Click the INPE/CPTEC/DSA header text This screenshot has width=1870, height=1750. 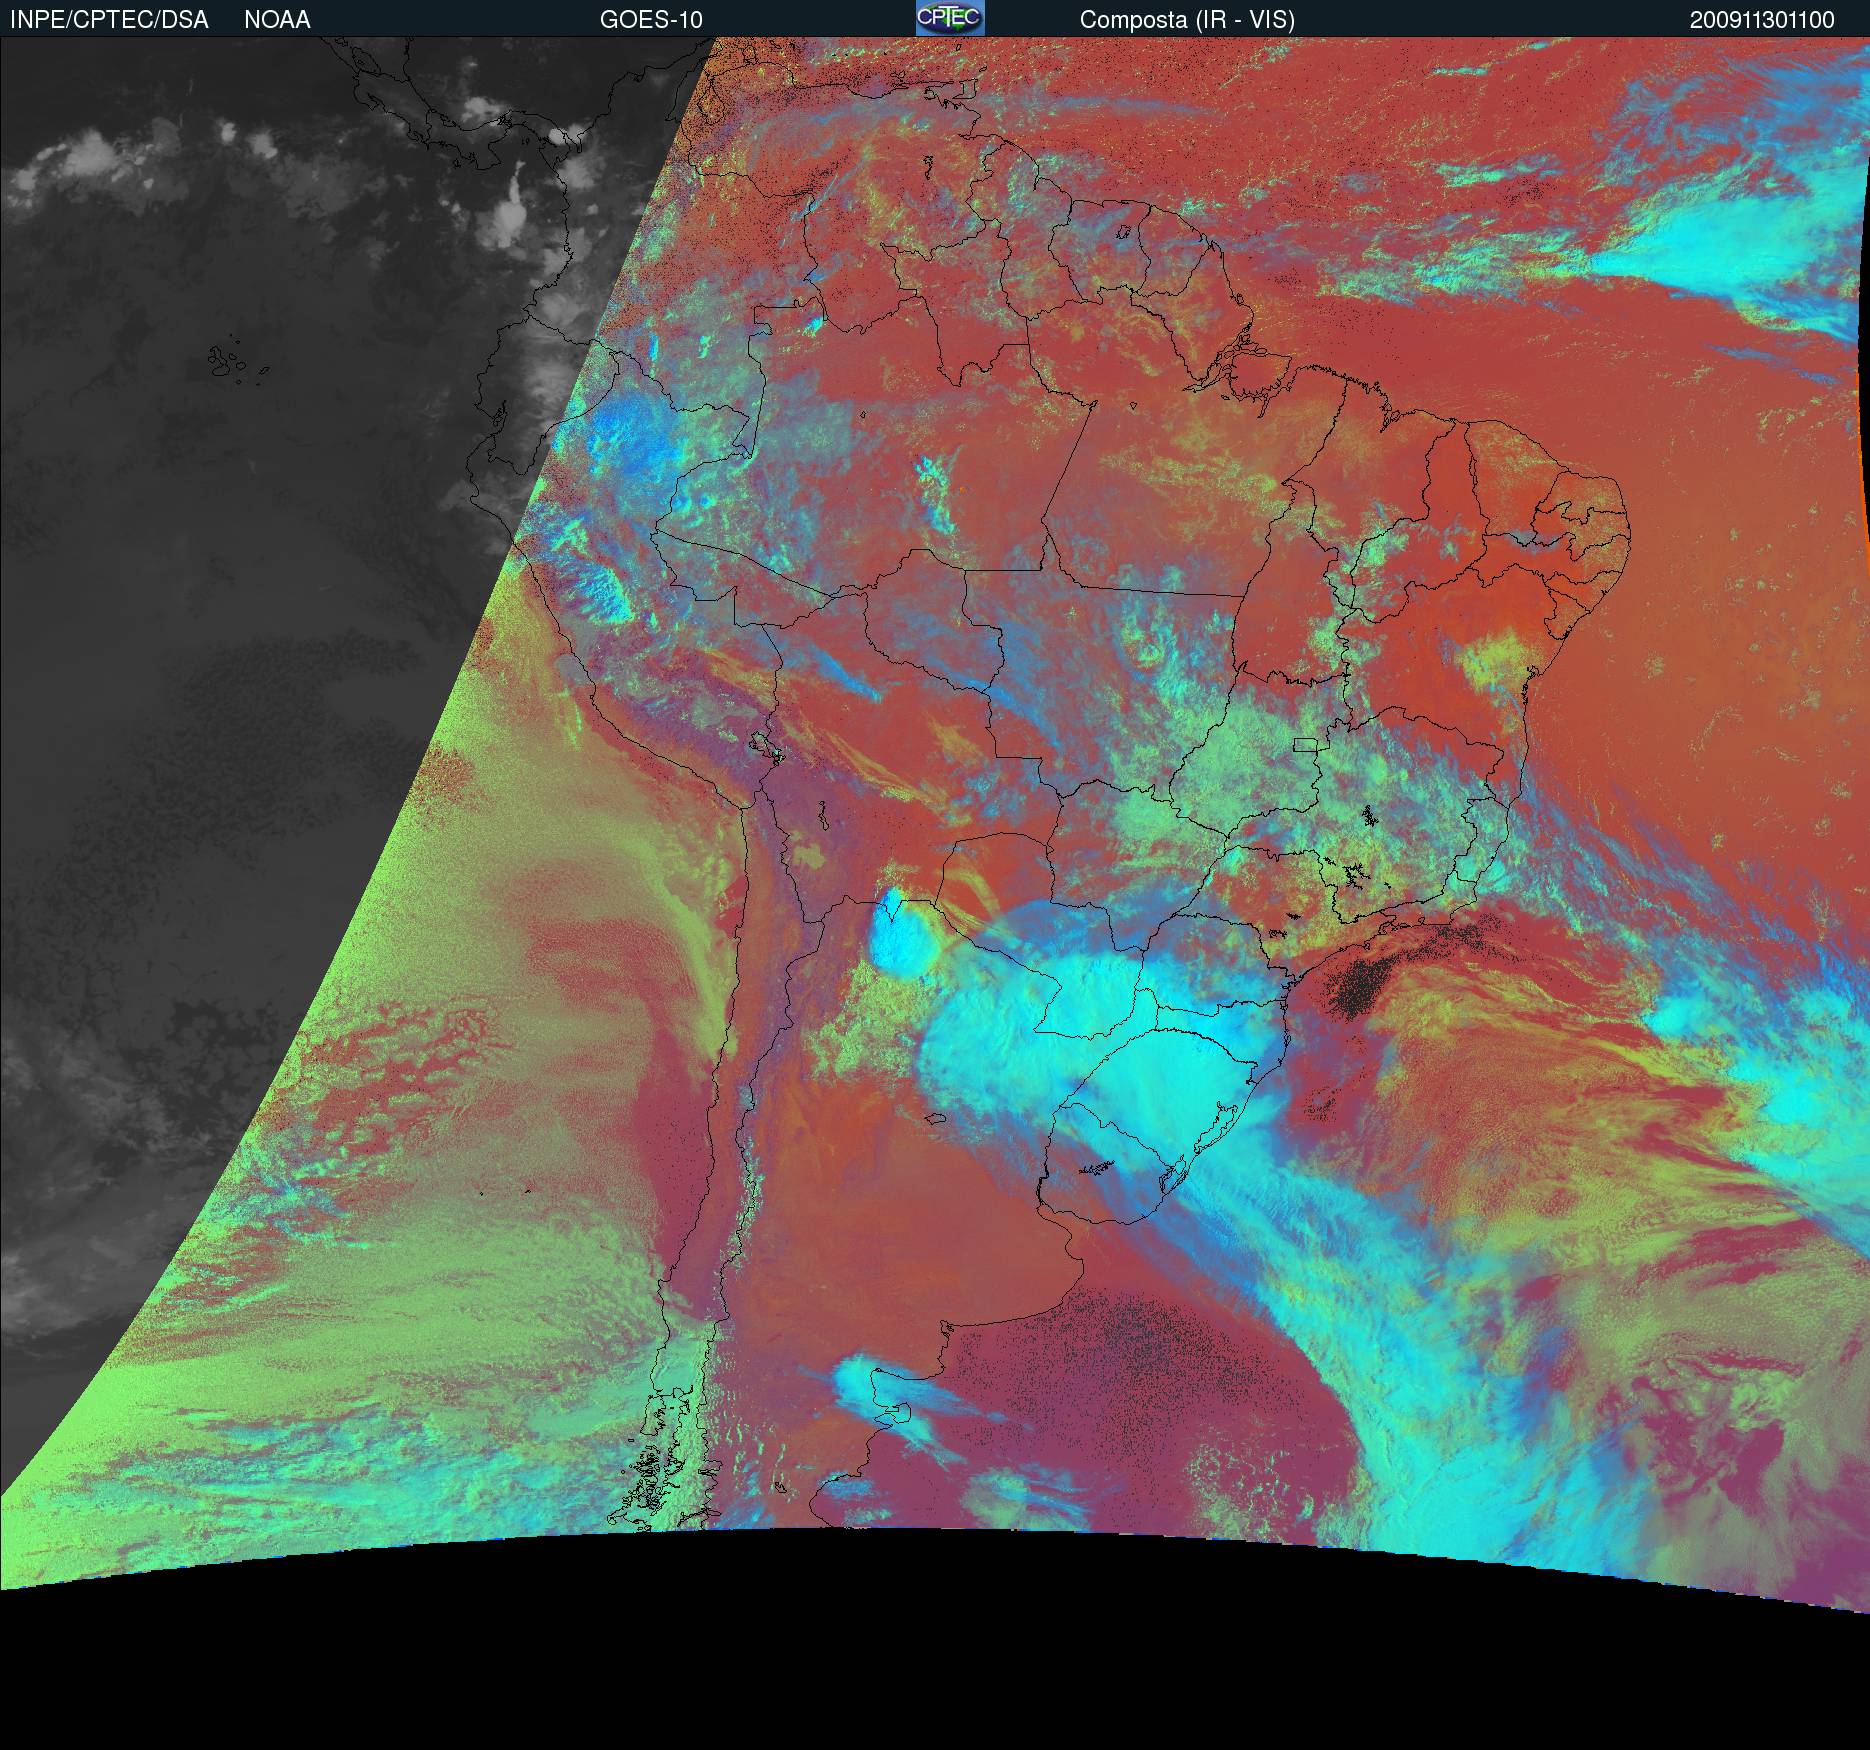(109, 20)
